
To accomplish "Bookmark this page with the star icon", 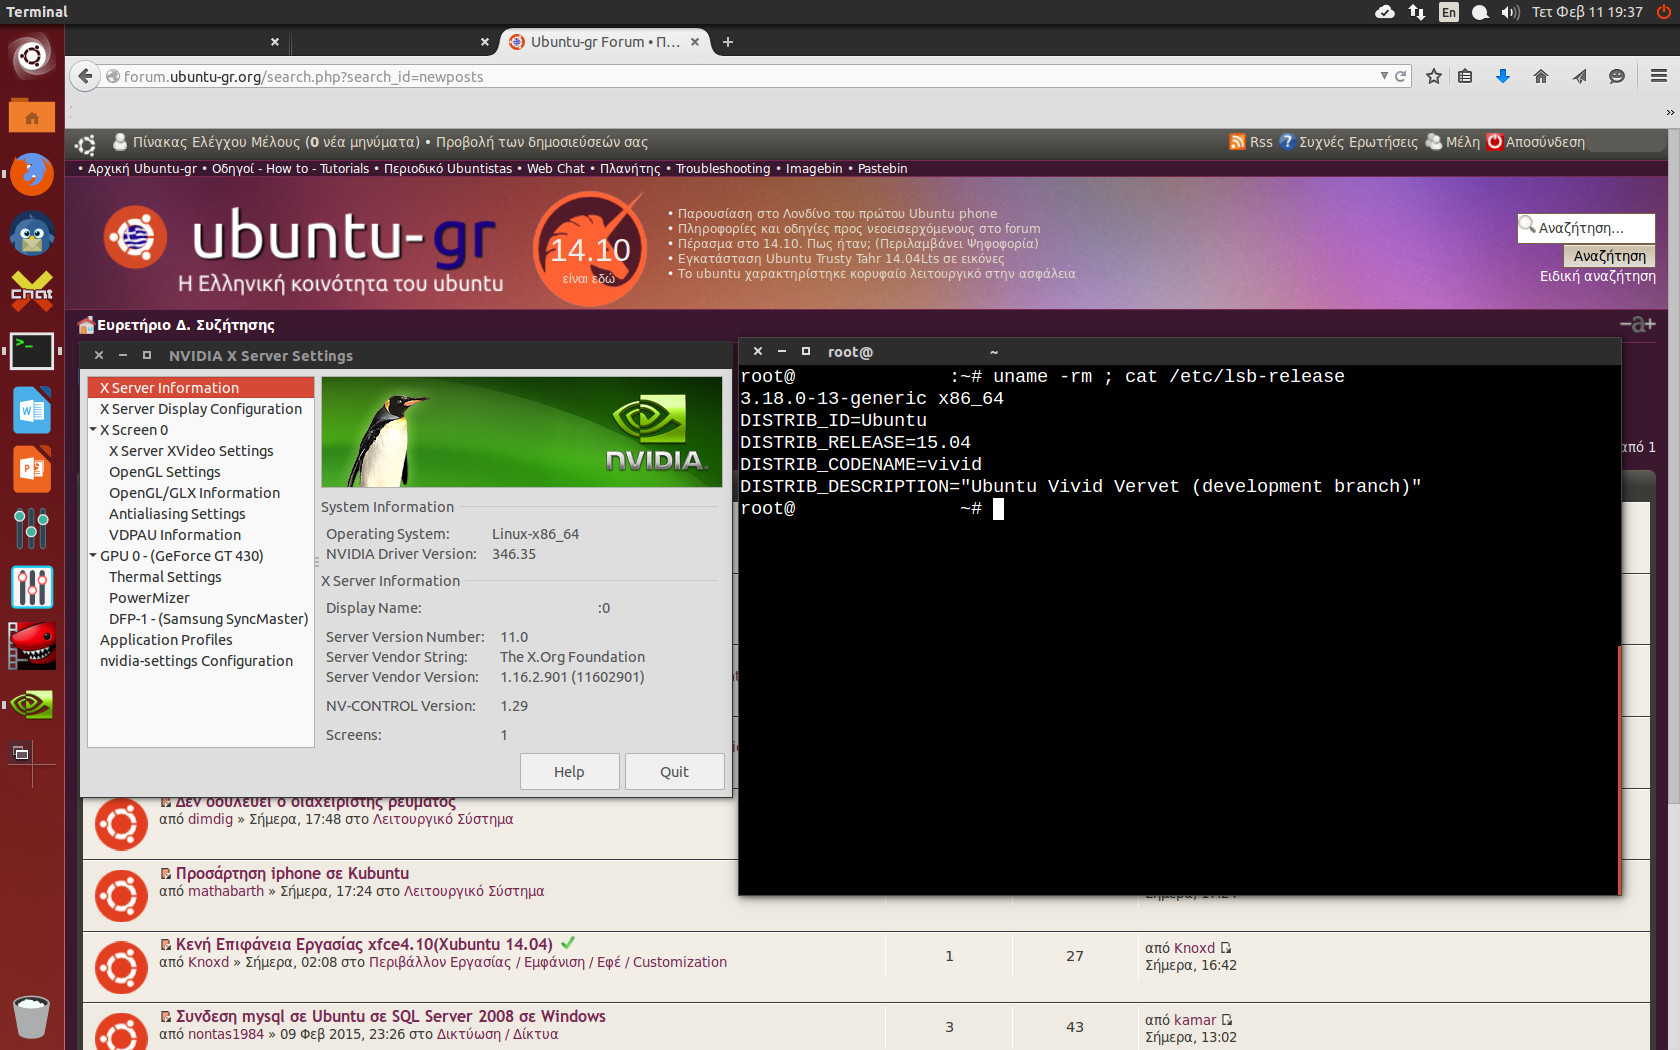I will 1434,76.
